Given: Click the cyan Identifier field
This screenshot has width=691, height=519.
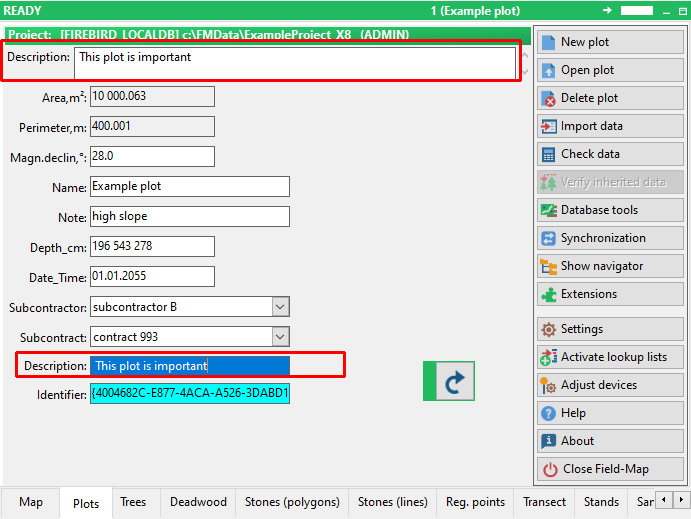Looking at the screenshot, I should click(x=190, y=393).
